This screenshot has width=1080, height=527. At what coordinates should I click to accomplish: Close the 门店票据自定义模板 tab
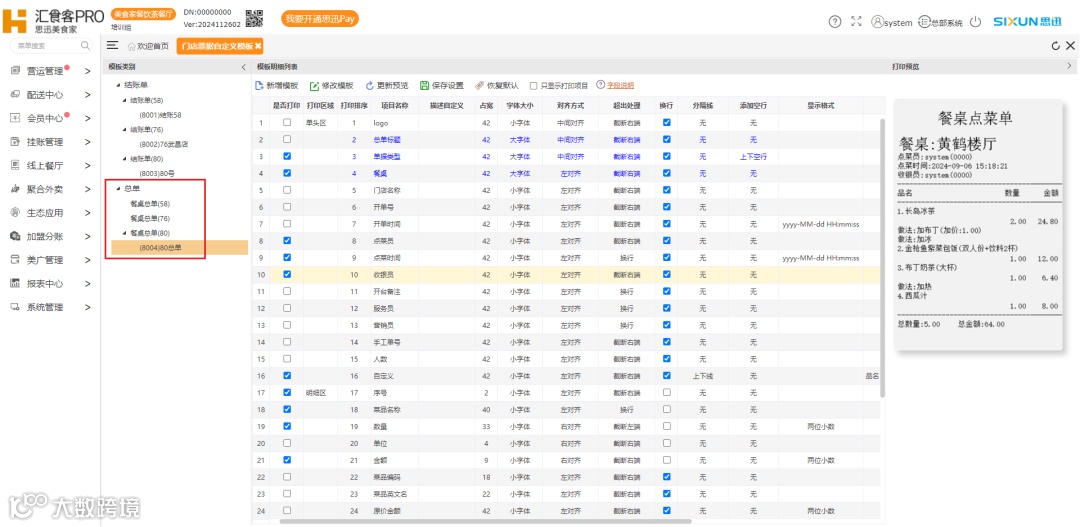click(x=258, y=46)
